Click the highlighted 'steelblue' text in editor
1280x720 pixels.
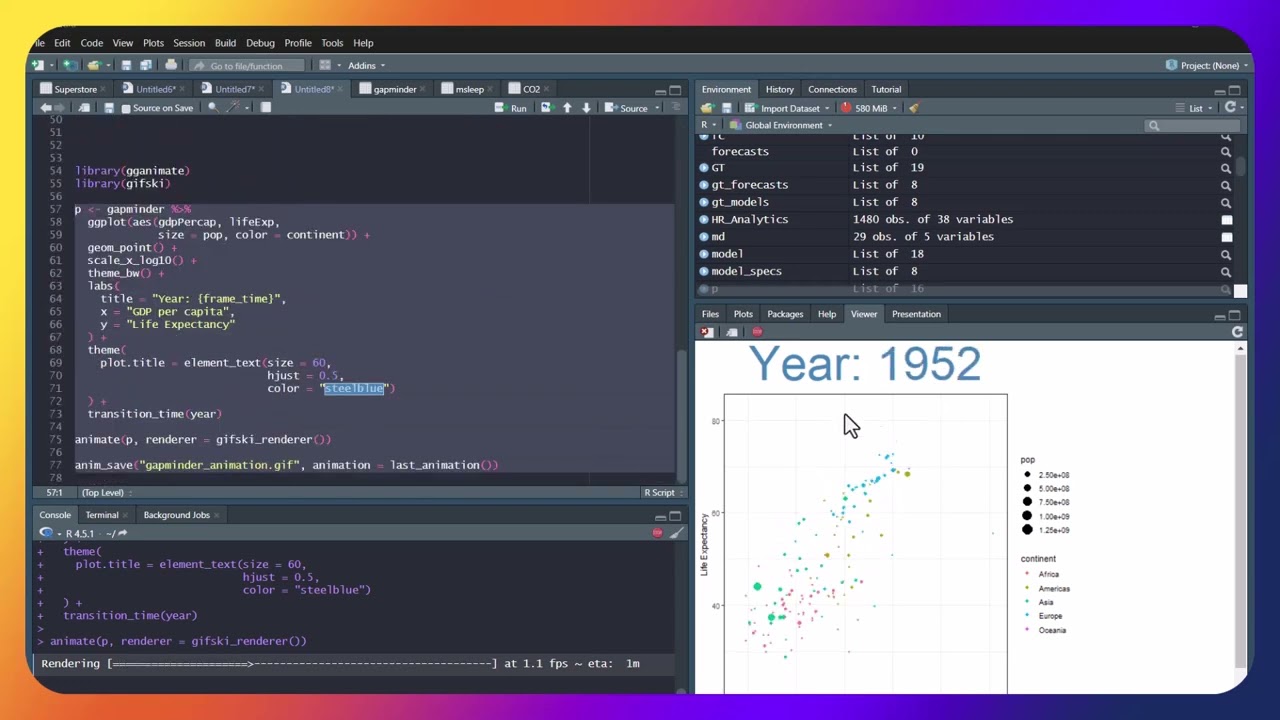pos(353,388)
